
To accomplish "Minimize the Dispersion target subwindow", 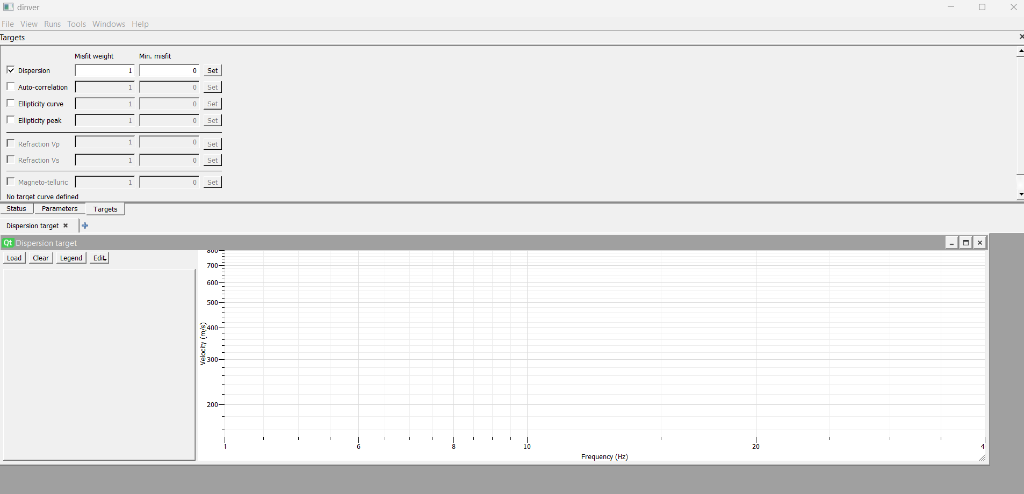I will 952,243.
